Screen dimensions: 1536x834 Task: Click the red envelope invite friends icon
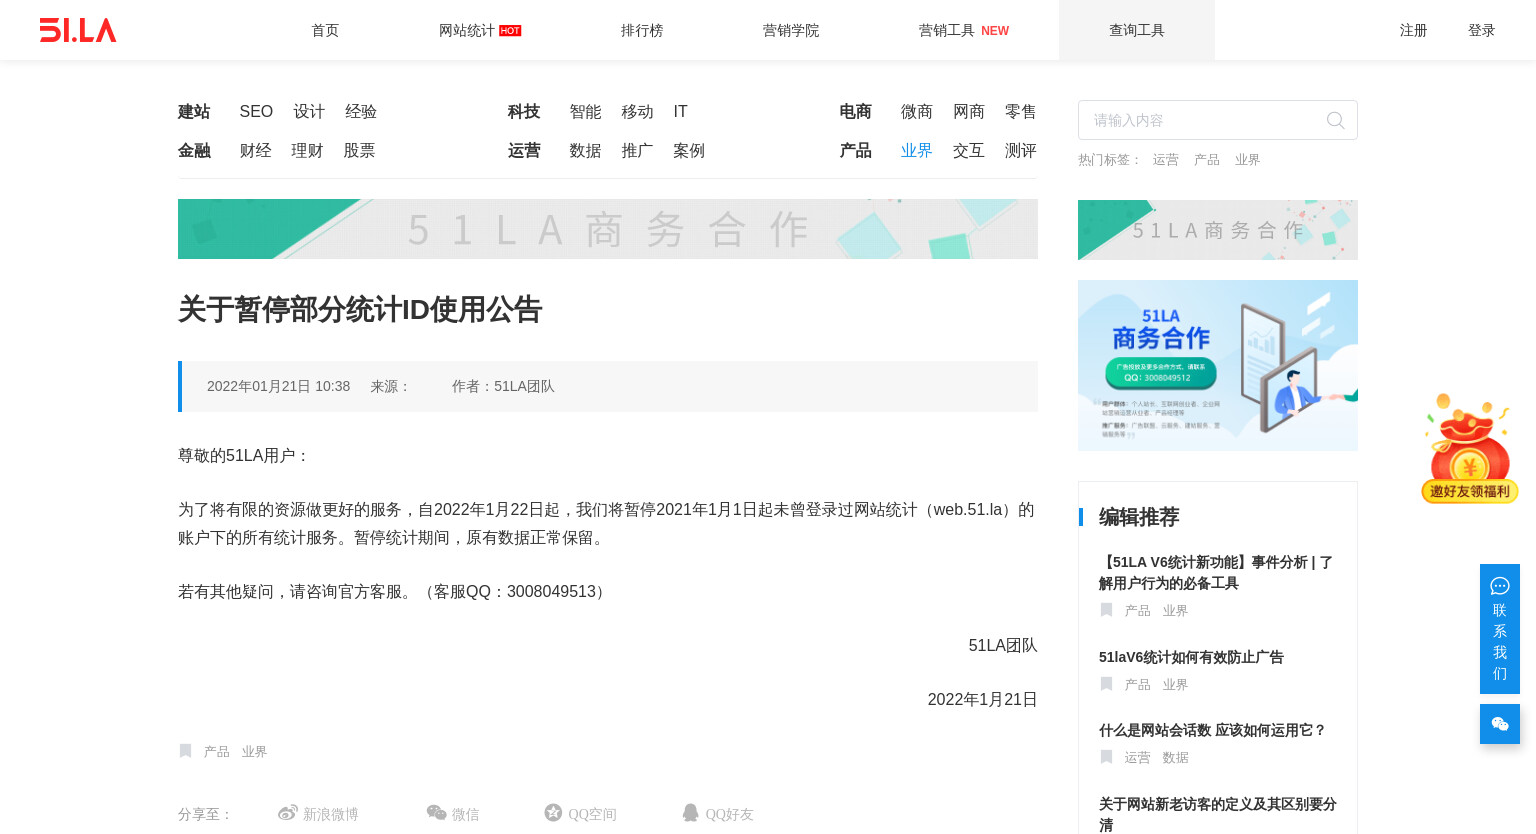coord(1469,448)
